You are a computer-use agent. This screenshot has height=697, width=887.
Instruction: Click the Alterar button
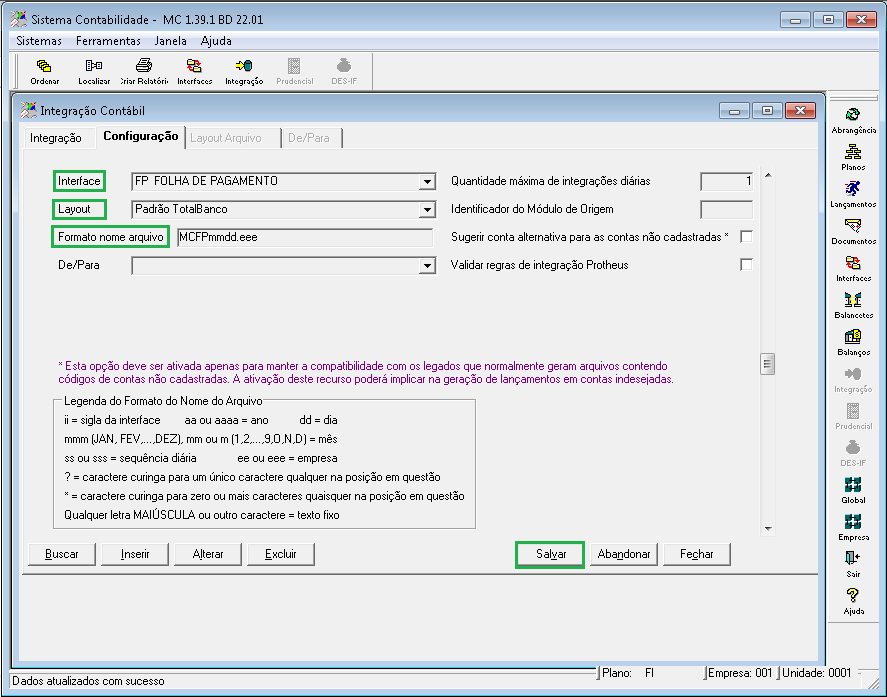click(208, 554)
